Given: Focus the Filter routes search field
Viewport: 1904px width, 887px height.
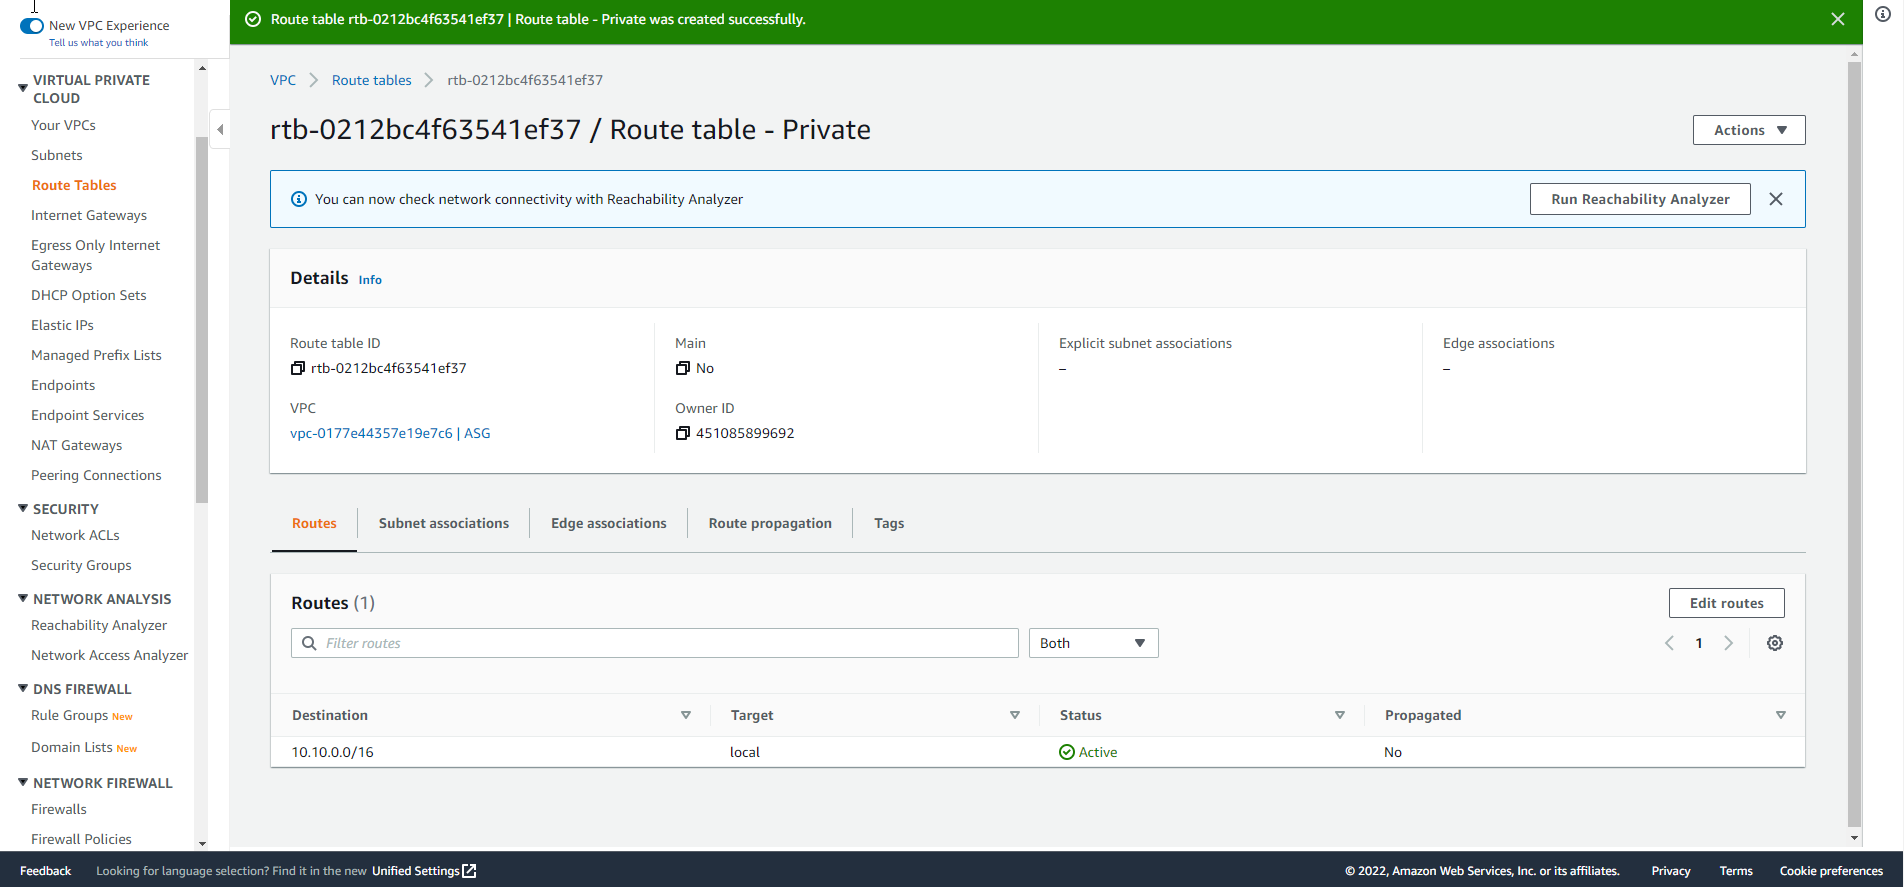Looking at the screenshot, I should click(655, 643).
